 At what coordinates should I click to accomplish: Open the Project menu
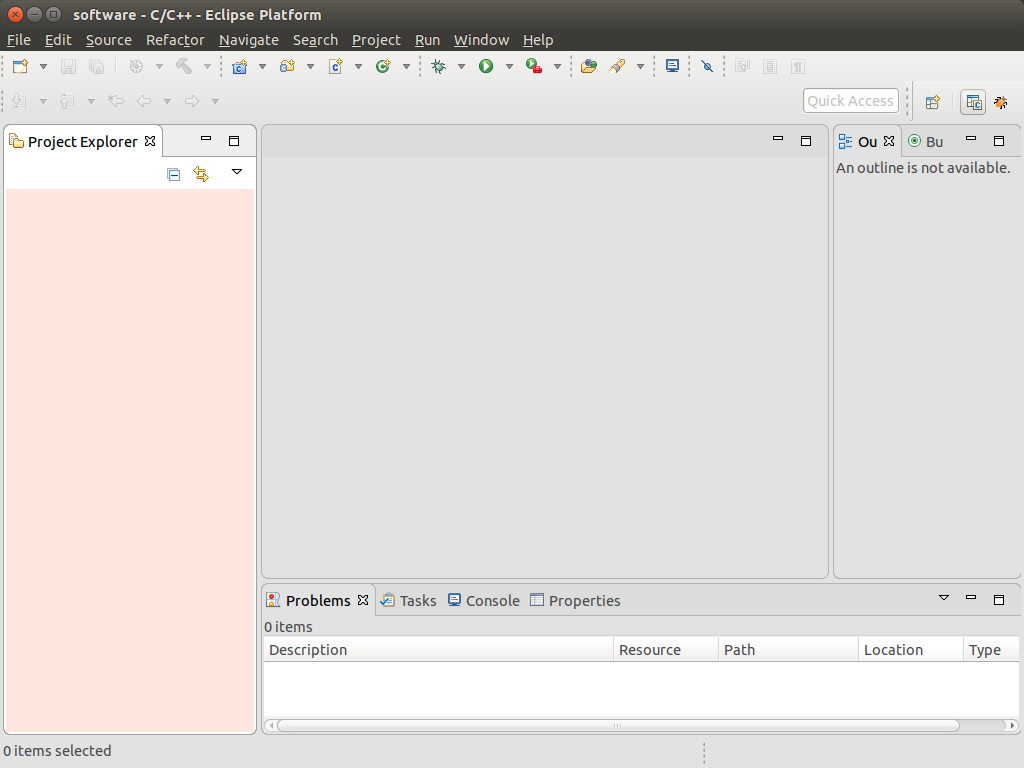pos(376,40)
